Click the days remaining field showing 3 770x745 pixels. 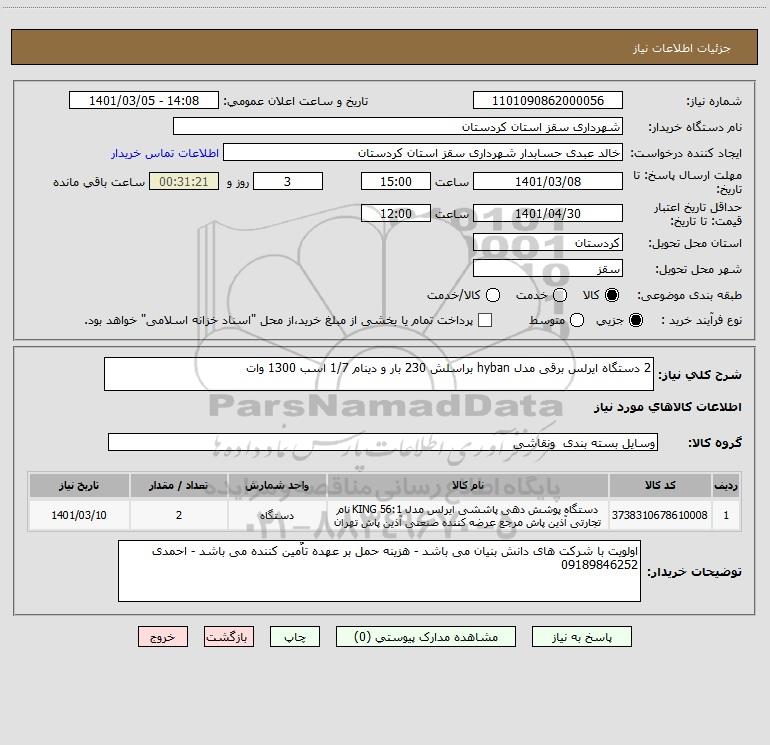[288, 182]
